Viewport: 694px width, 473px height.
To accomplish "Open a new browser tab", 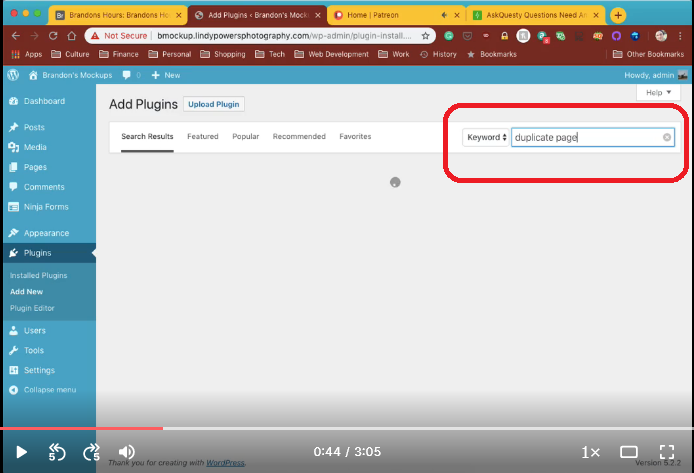I will coord(618,15).
